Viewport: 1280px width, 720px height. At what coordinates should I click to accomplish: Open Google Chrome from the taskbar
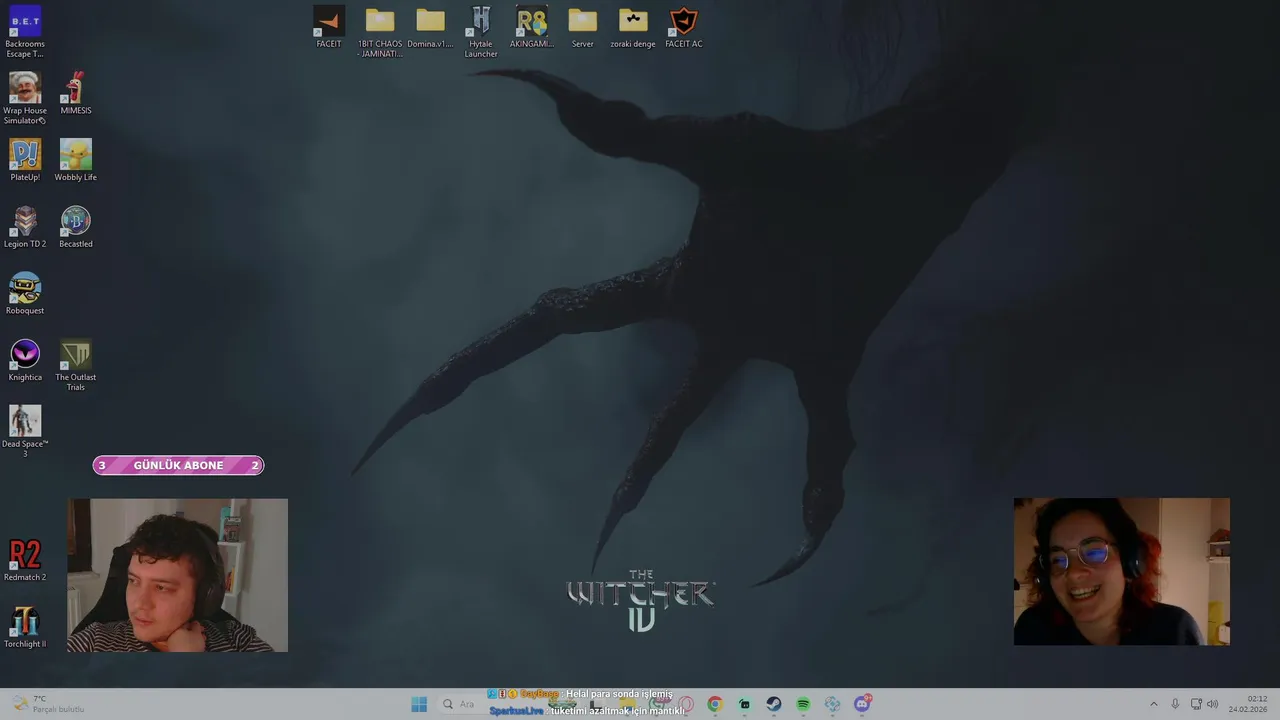click(714, 704)
